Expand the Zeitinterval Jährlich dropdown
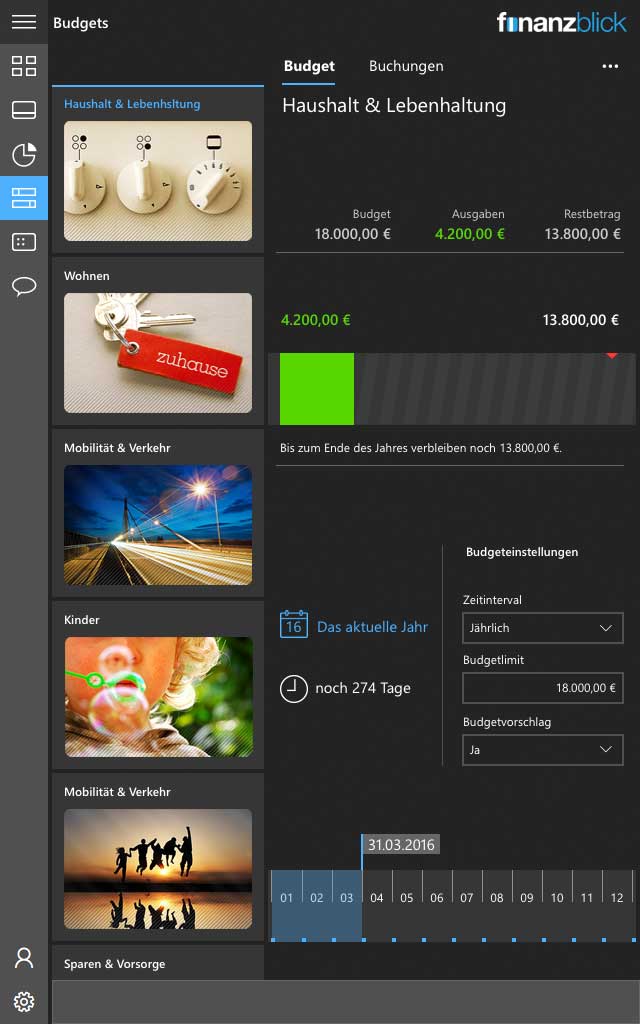Screen dimensions: 640x1024 (543, 628)
